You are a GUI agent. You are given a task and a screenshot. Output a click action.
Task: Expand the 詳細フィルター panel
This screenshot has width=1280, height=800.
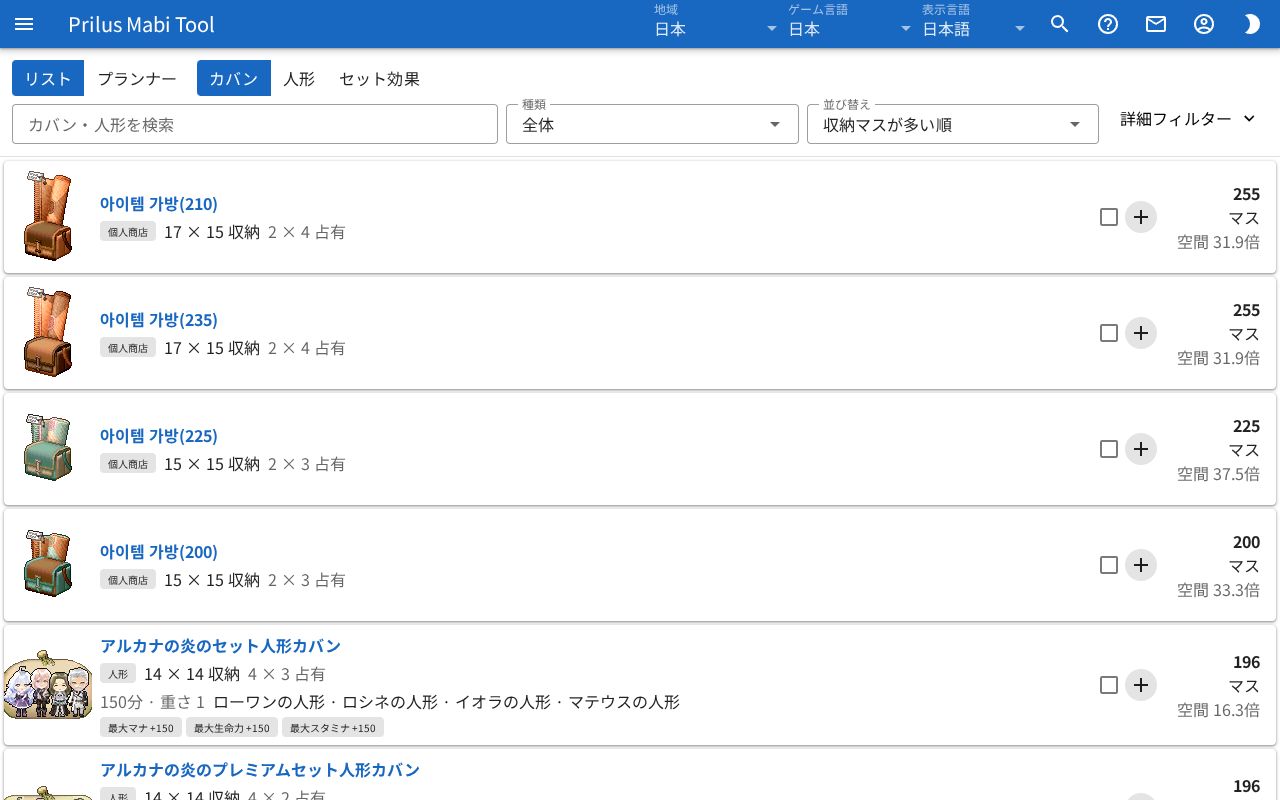pyautogui.click(x=1188, y=119)
